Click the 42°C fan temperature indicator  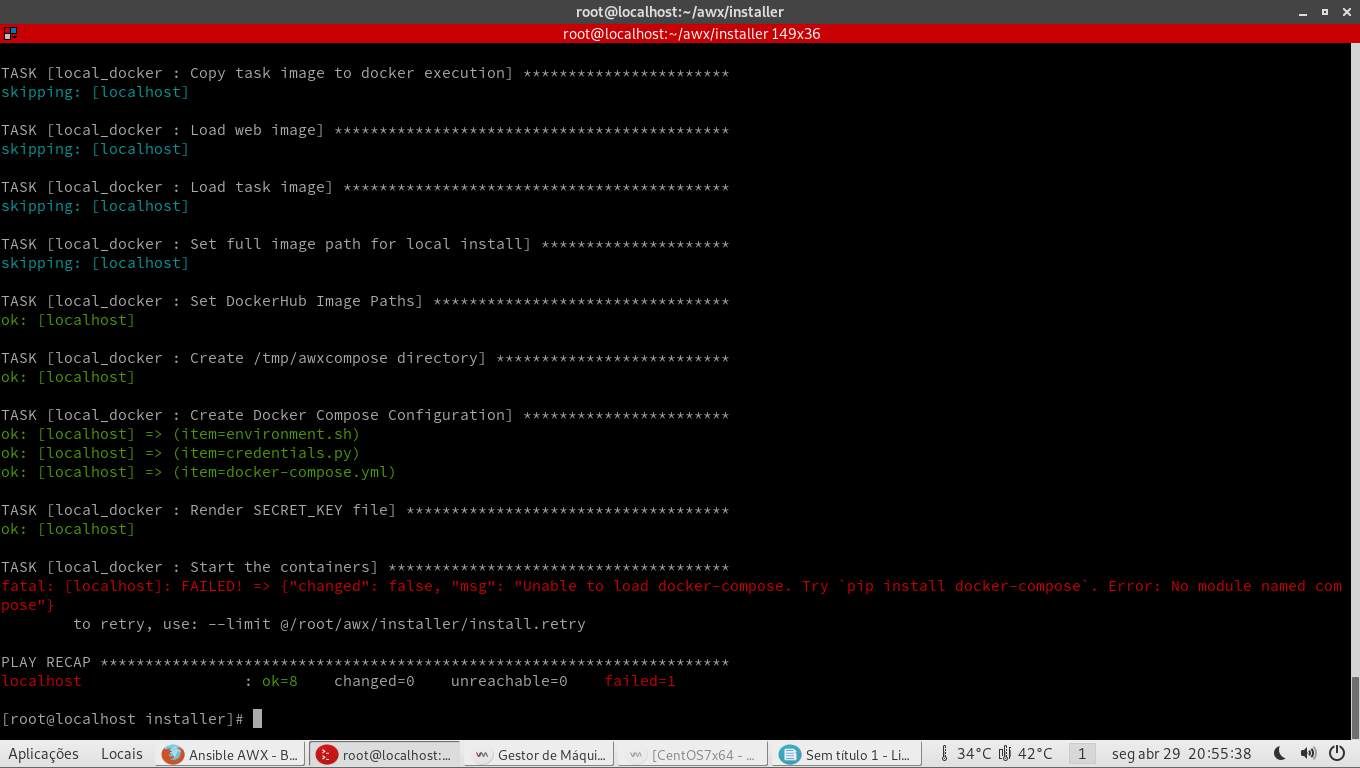pyautogui.click(x=1025, y=754)
